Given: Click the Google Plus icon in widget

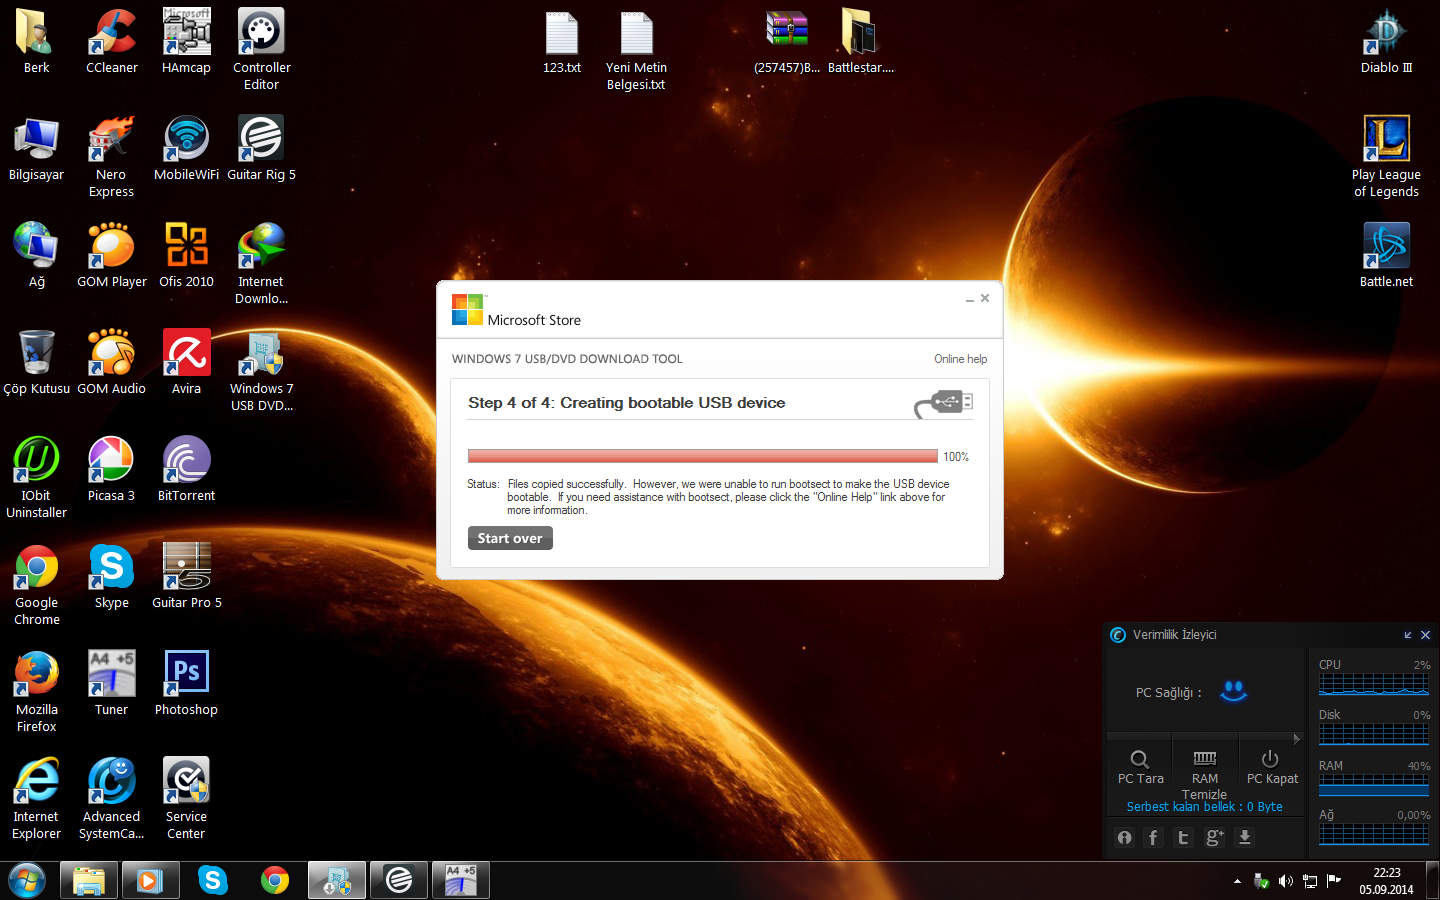Looking at the screenshot, I should 1214,838.
